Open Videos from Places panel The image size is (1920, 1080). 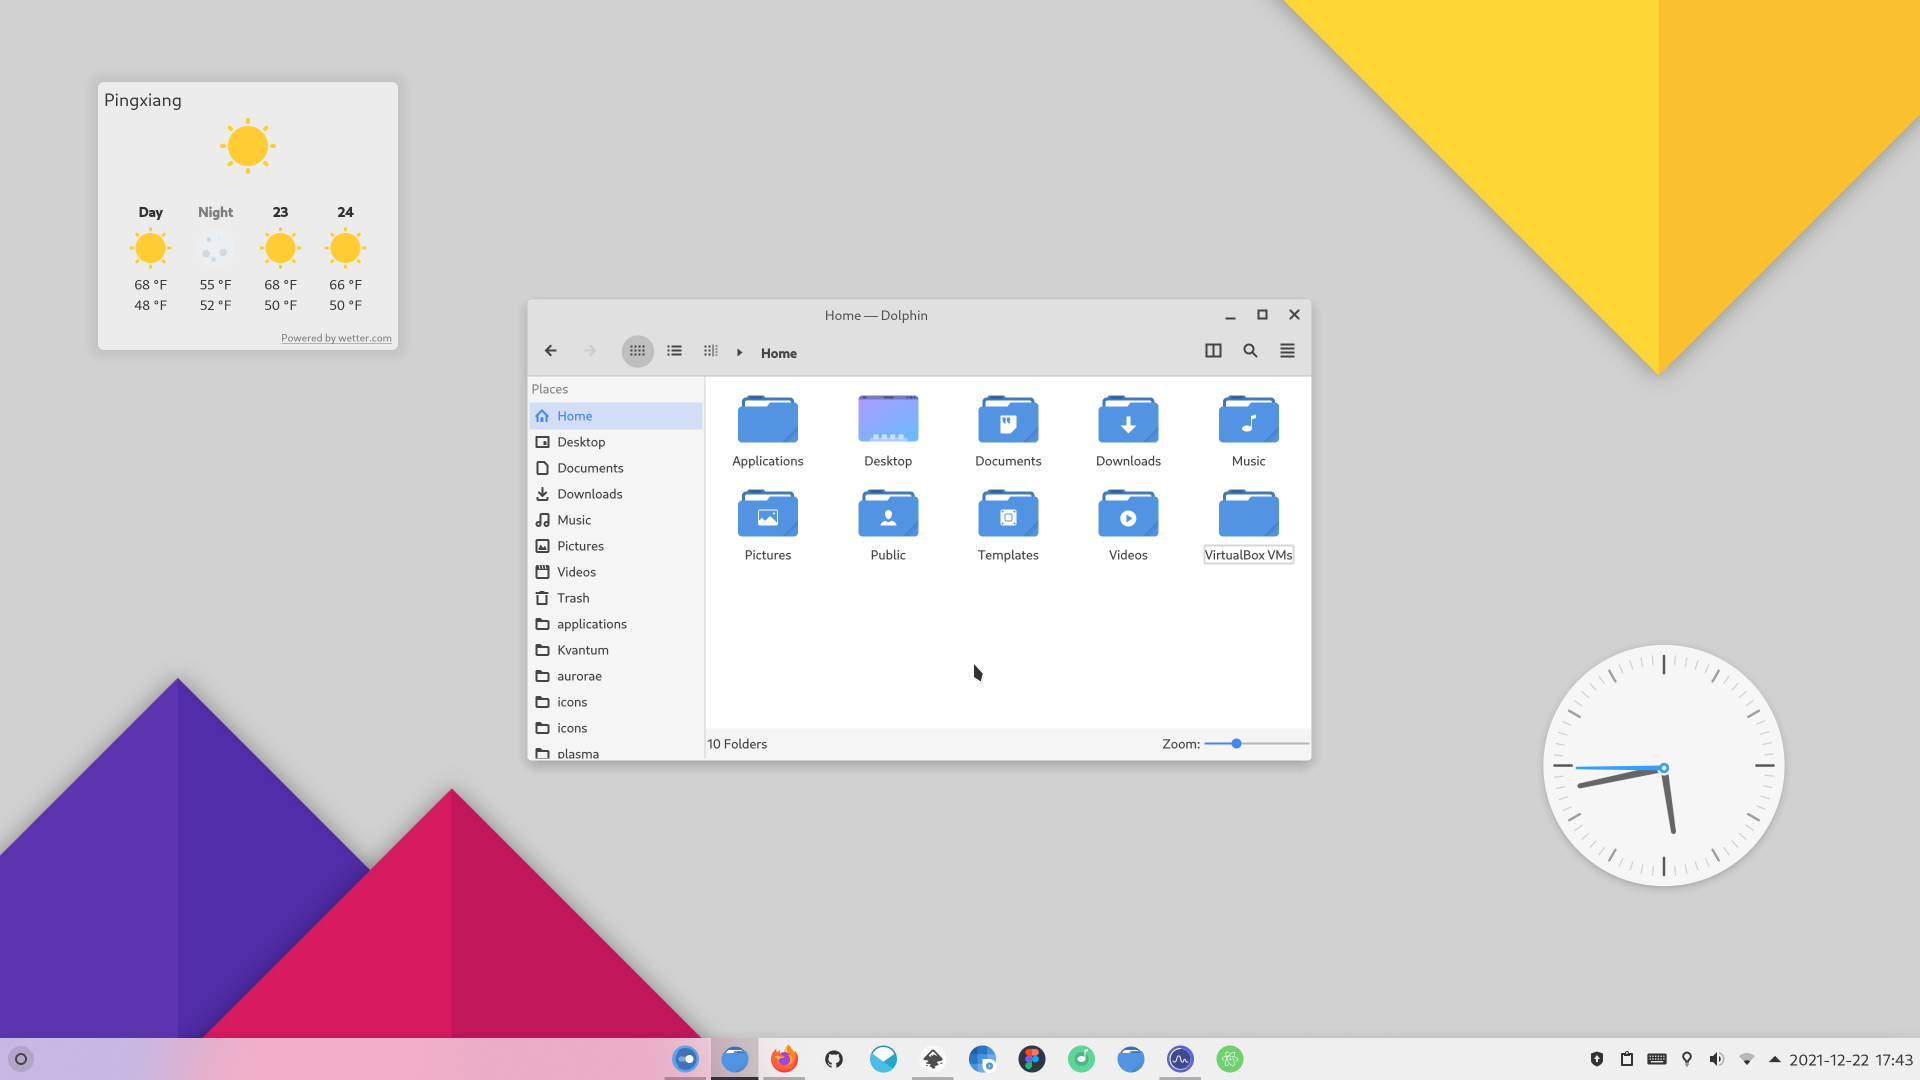[616, 572]
